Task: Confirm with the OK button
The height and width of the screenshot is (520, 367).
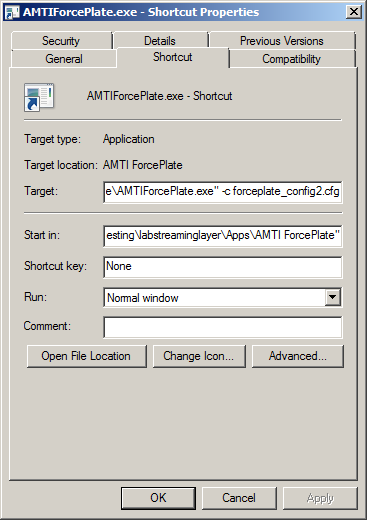Action: 158,498
